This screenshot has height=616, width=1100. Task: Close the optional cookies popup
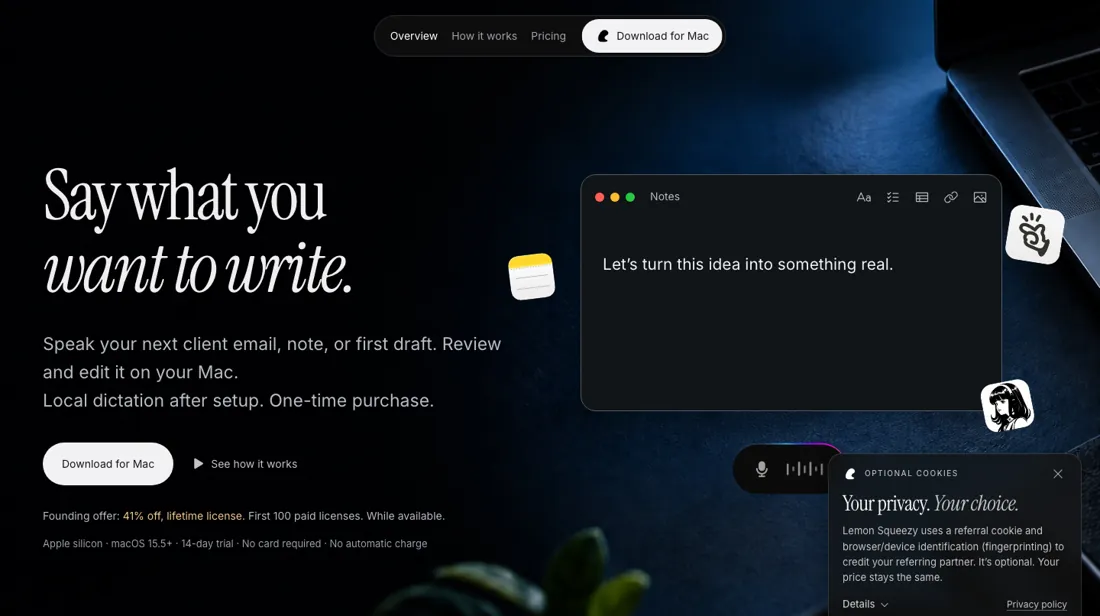tap(1058, 474)
